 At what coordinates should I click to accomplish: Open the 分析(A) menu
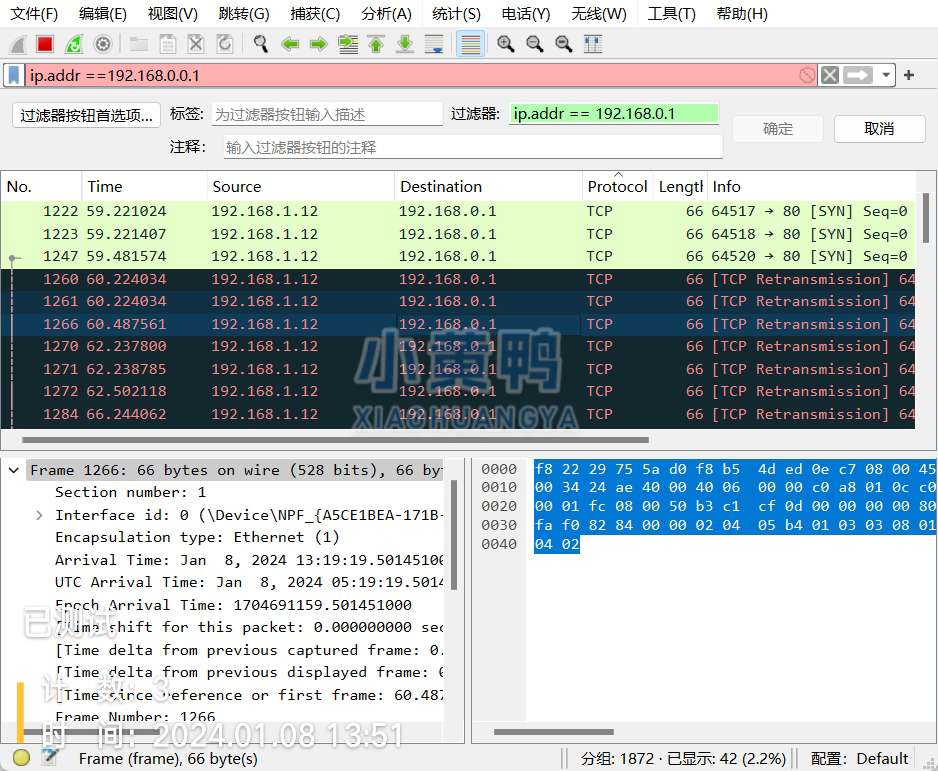(x=386, y=14)
